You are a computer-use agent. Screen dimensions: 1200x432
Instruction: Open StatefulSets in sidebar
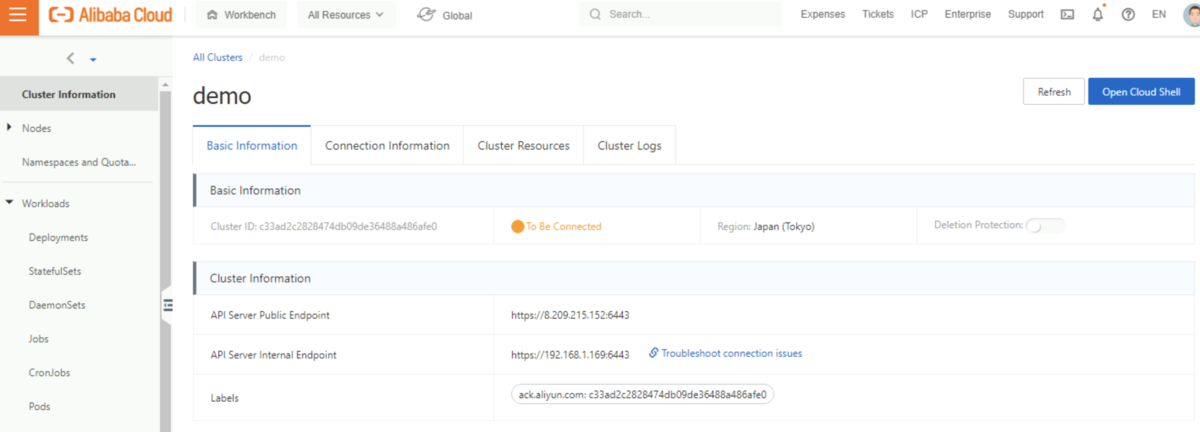[55, 272]
